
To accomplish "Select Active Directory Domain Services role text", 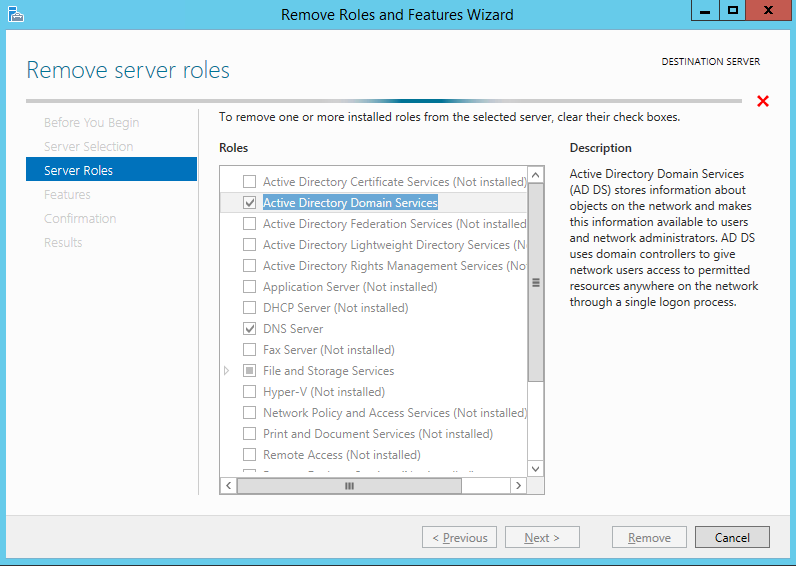I will 350,203.
